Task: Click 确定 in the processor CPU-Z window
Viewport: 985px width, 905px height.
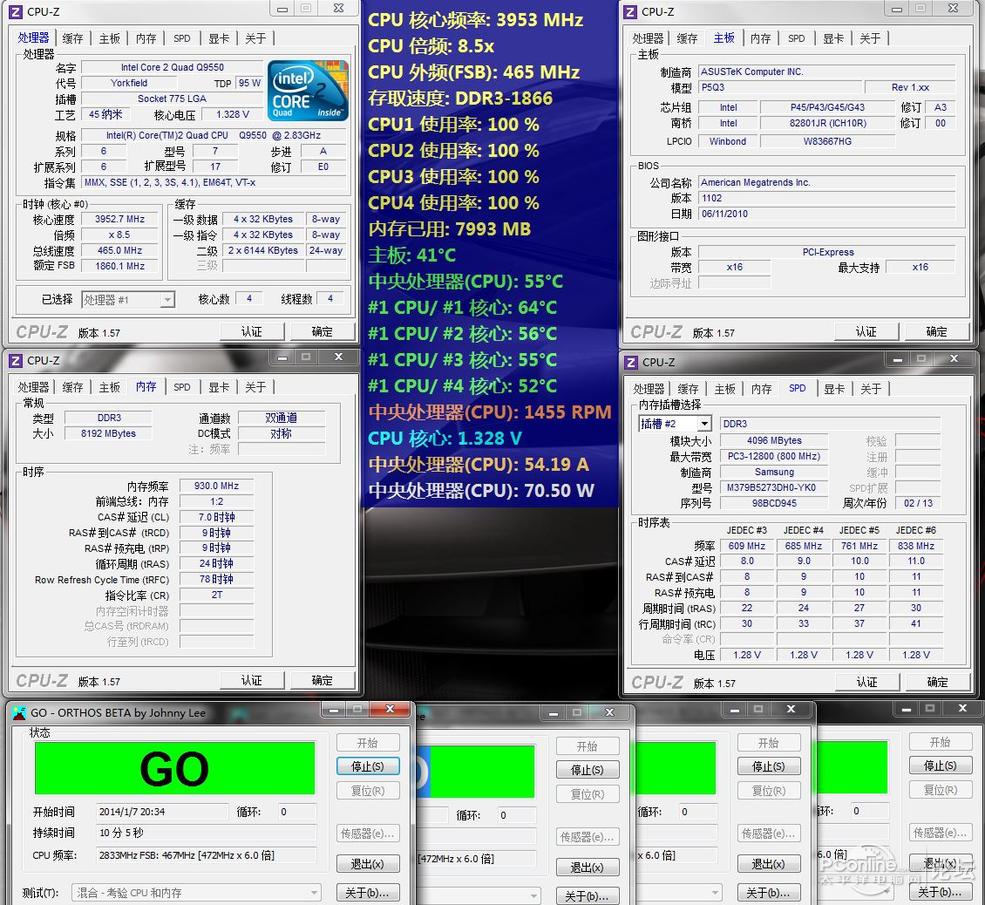Action: [322, 332]
